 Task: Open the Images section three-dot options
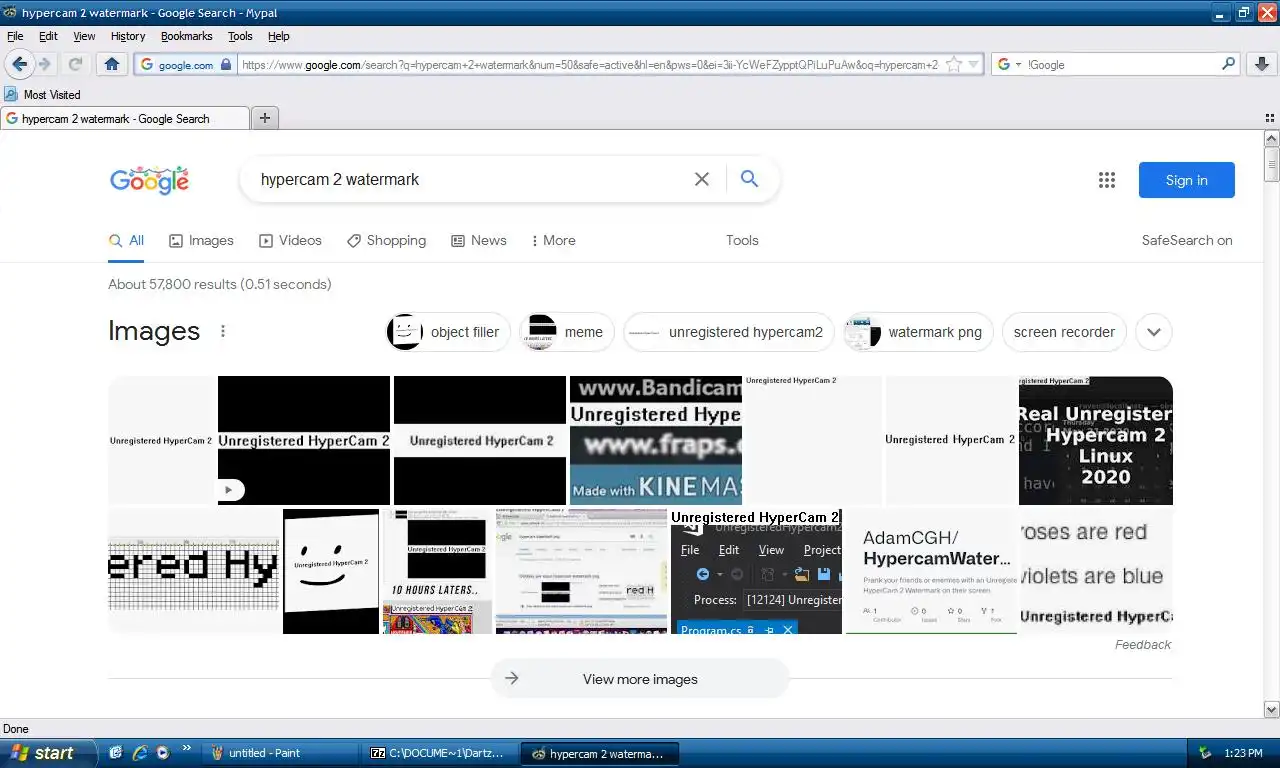pyautogui.click(x=223, y=331)
